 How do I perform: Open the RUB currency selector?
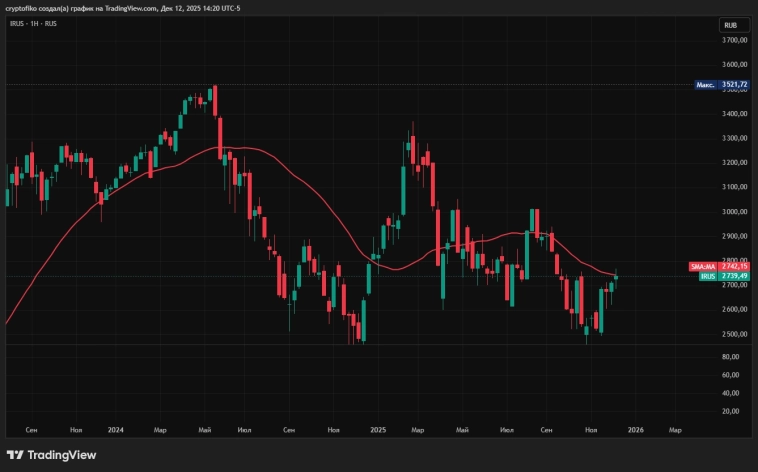[732, 24]
